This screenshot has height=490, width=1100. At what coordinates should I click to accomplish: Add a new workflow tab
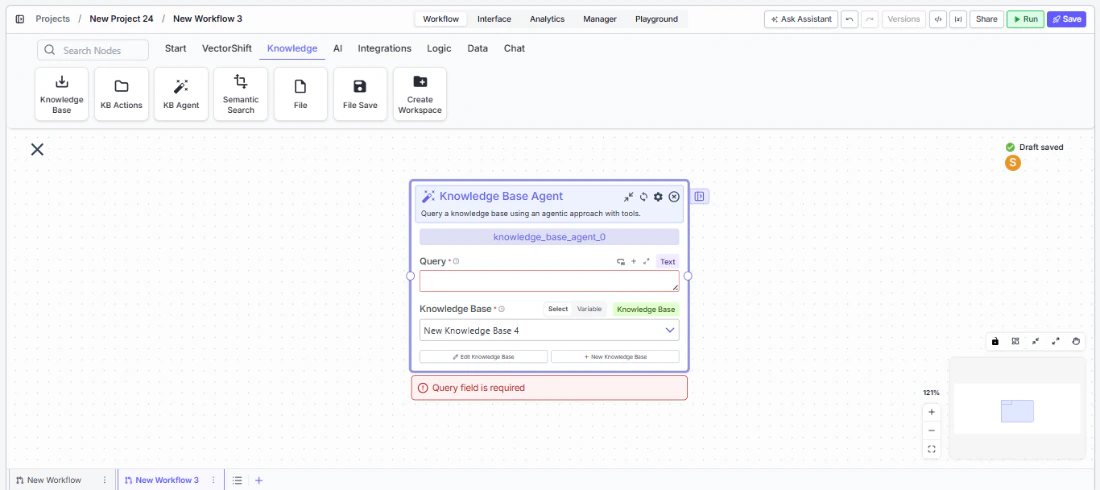259,480
